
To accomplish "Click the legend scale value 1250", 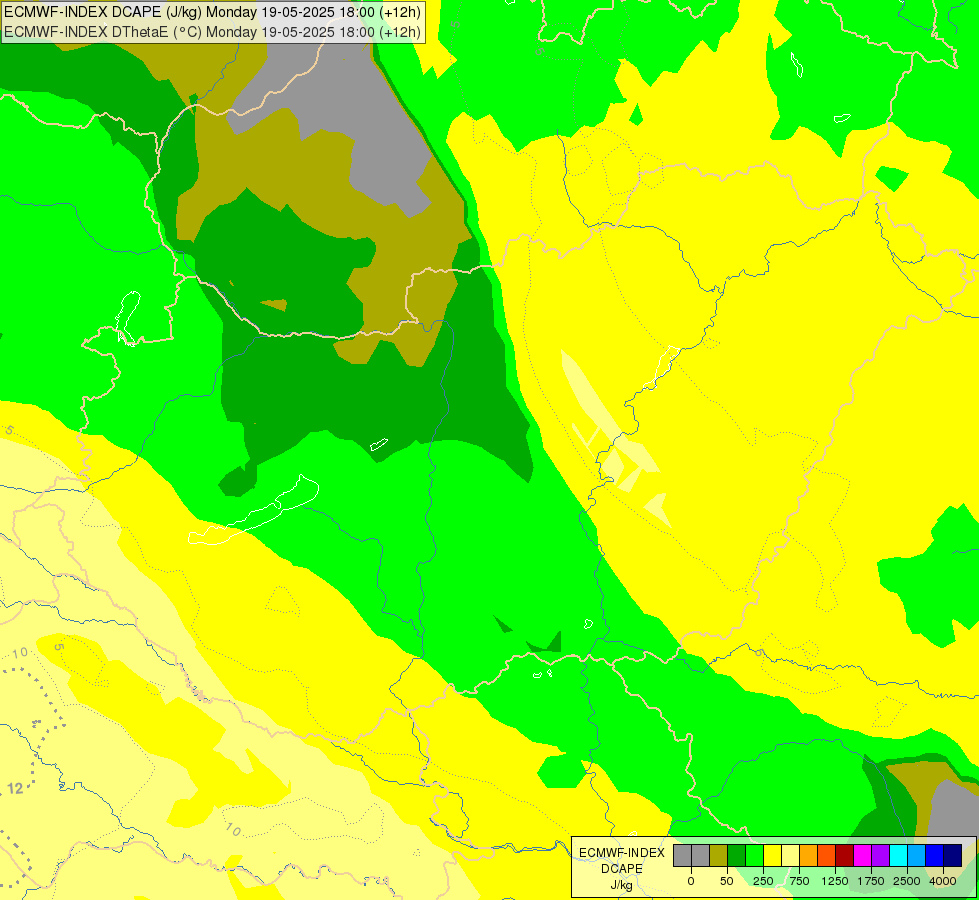I will click(835, 881).
